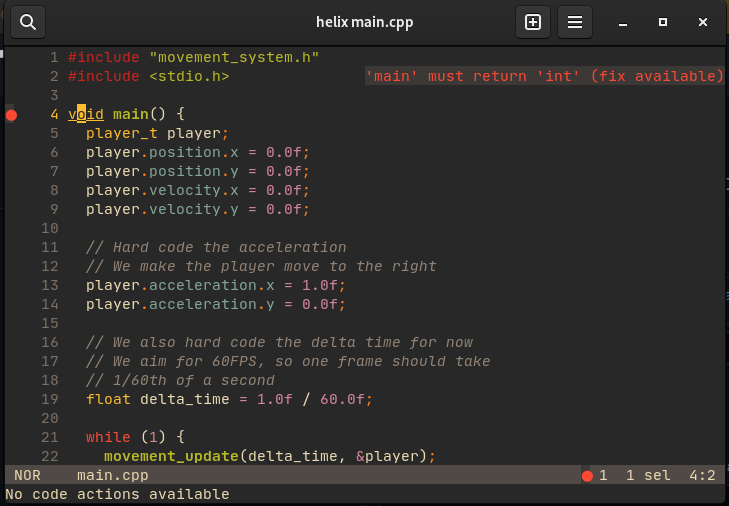Click the <stdio.h> include on line 2
The width and height of the screenshot is (729, 506).
point(189,76)
